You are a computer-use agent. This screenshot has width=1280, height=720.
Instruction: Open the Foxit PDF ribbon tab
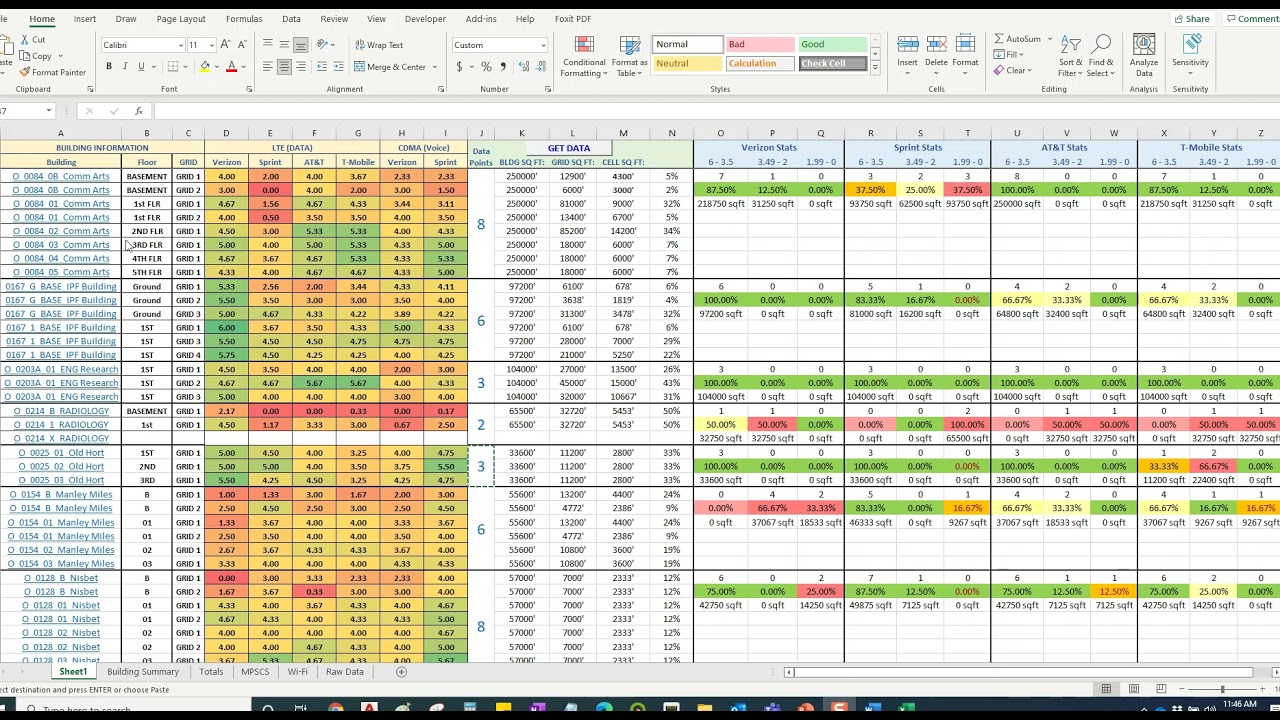573,19
